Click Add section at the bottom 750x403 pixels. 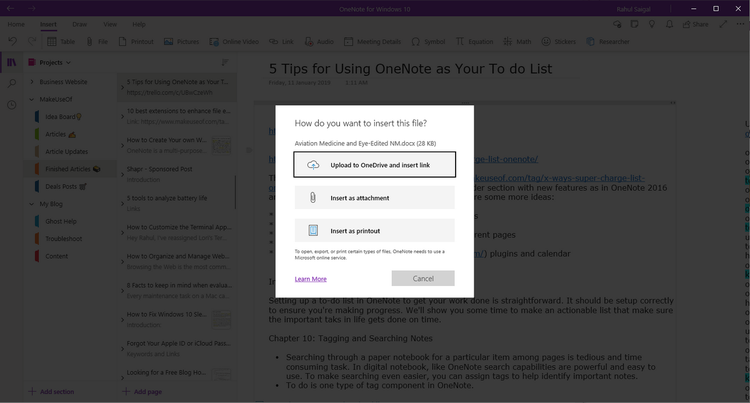point(51,392)
